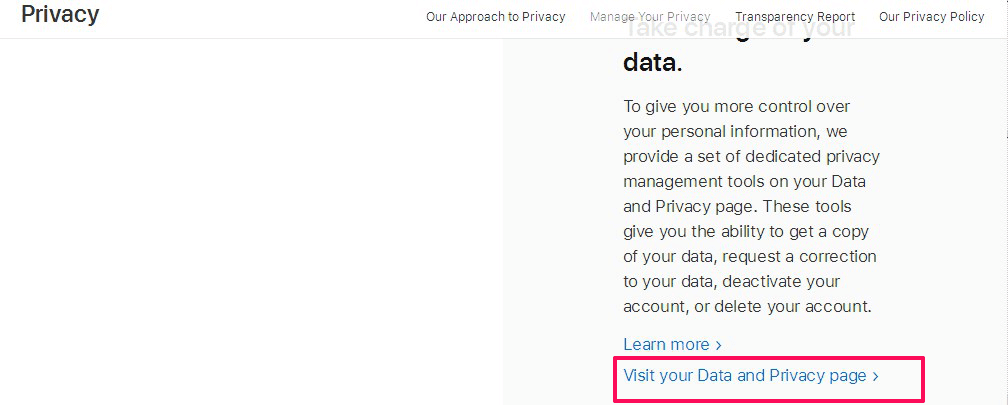This screenshot has height=405, width=1008.
Task: Click the chevron after Learn more
Action: [x=718, y=345]
